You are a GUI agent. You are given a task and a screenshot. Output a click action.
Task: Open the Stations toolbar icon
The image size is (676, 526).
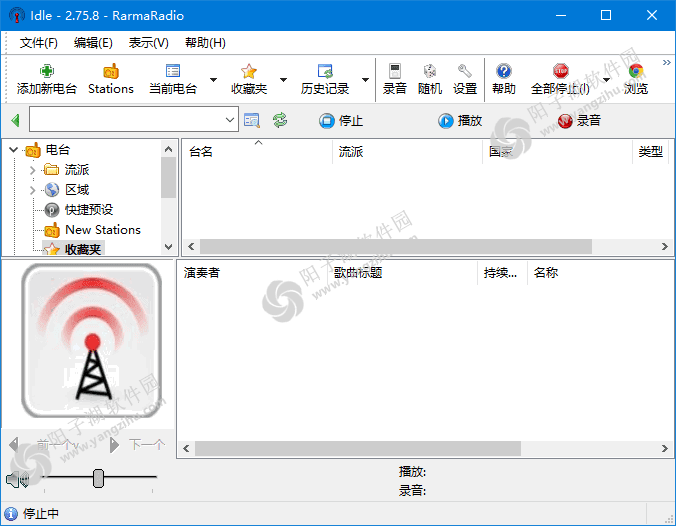click(x=111, y=71)
